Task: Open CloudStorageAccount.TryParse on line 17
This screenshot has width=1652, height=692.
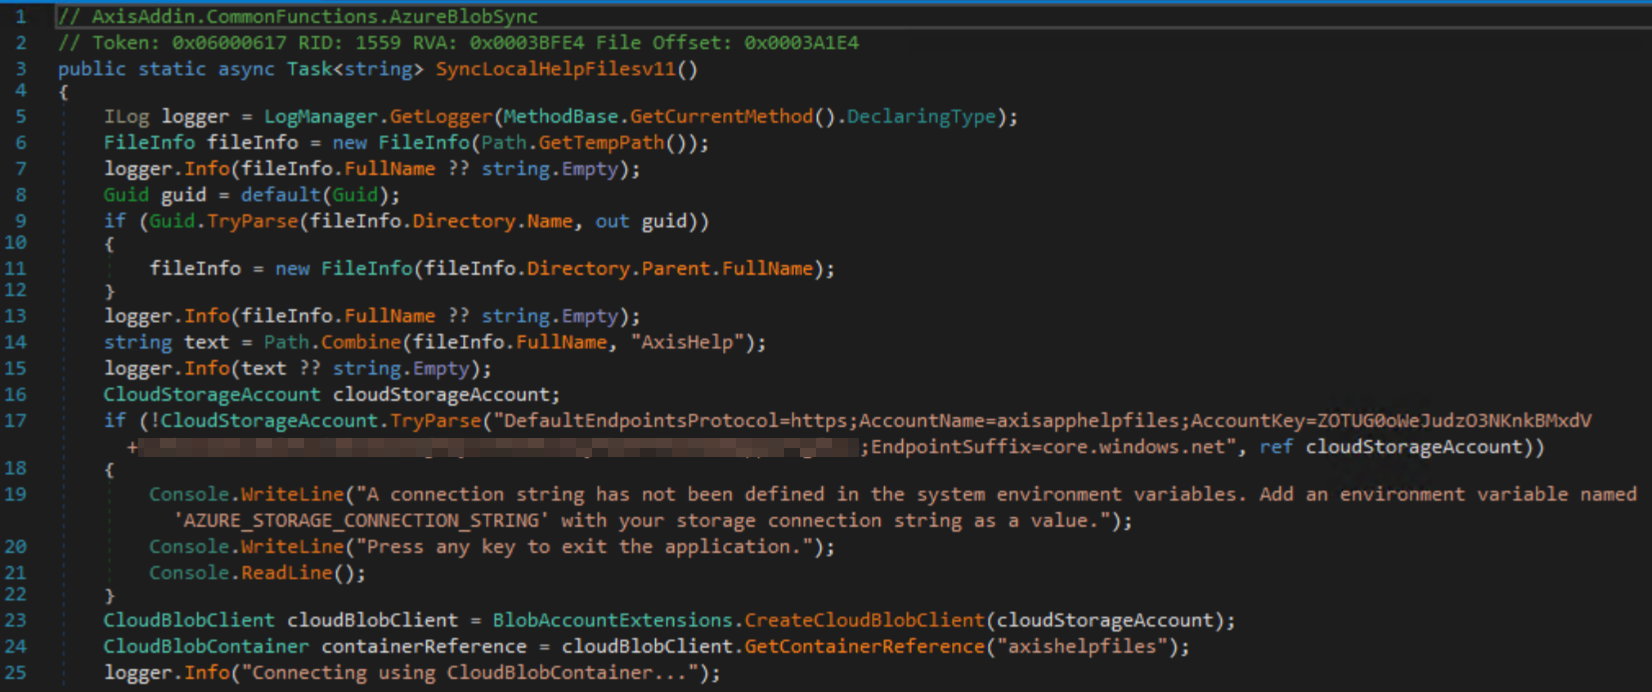Action: [435, 421]
